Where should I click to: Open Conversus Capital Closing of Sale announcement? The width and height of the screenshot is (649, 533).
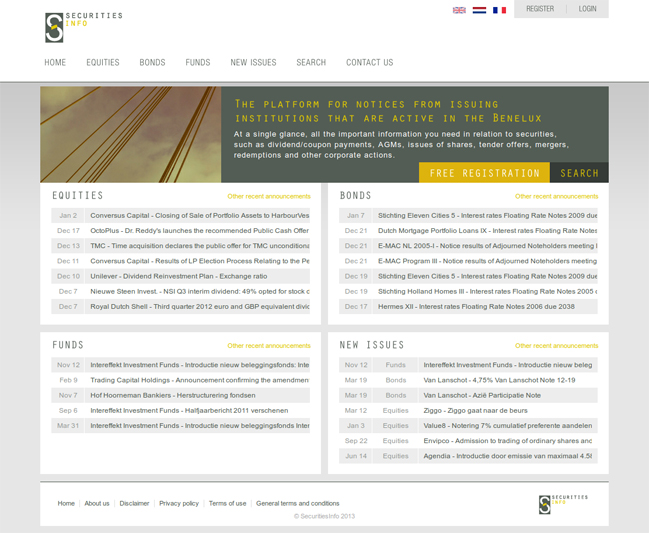180,216
